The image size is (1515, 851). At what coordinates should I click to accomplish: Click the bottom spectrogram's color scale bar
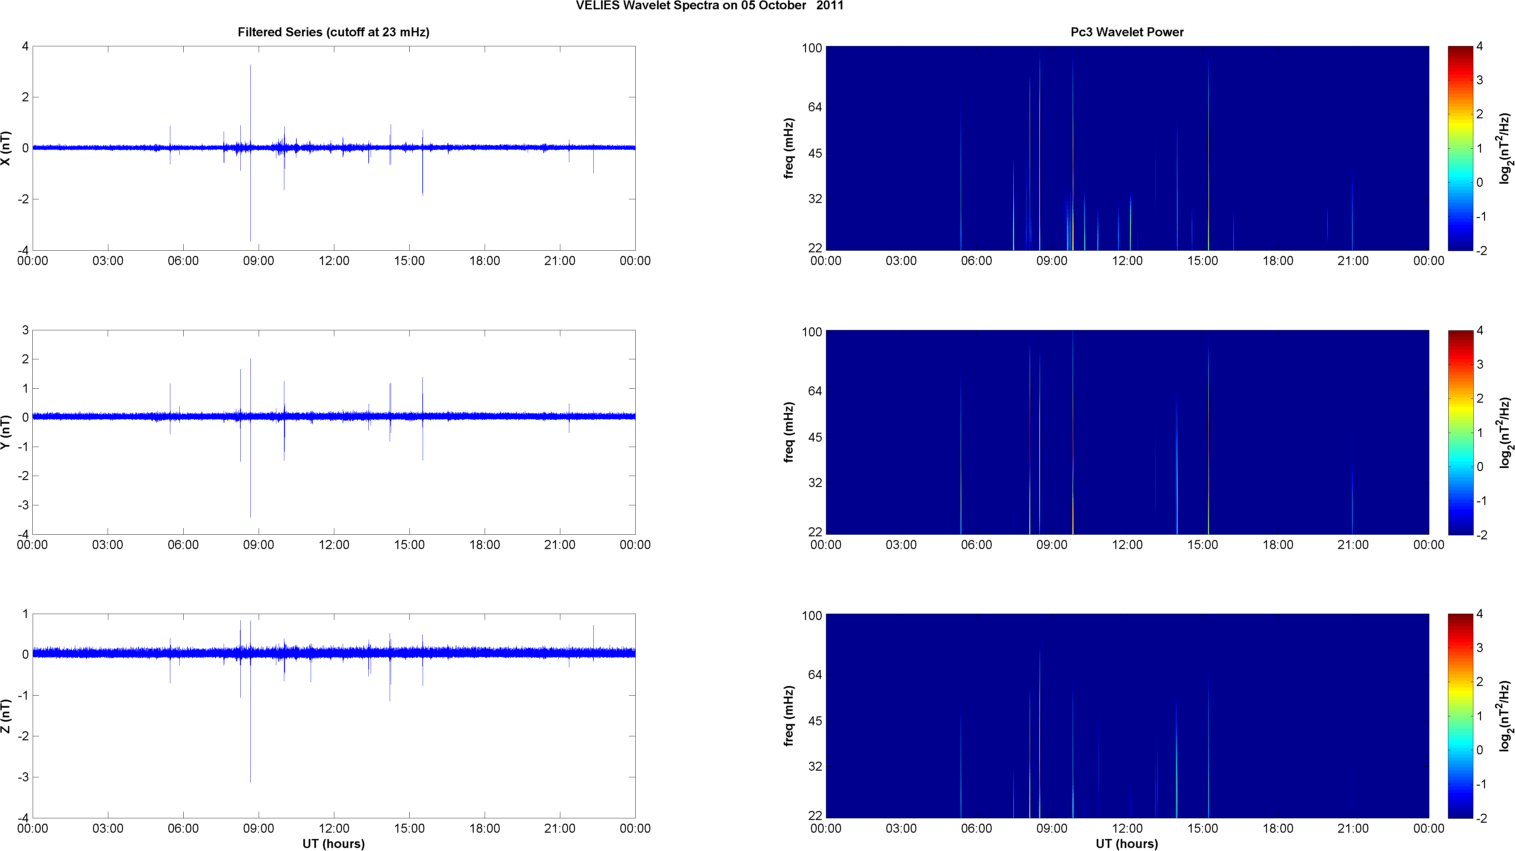click(1460, 716)
